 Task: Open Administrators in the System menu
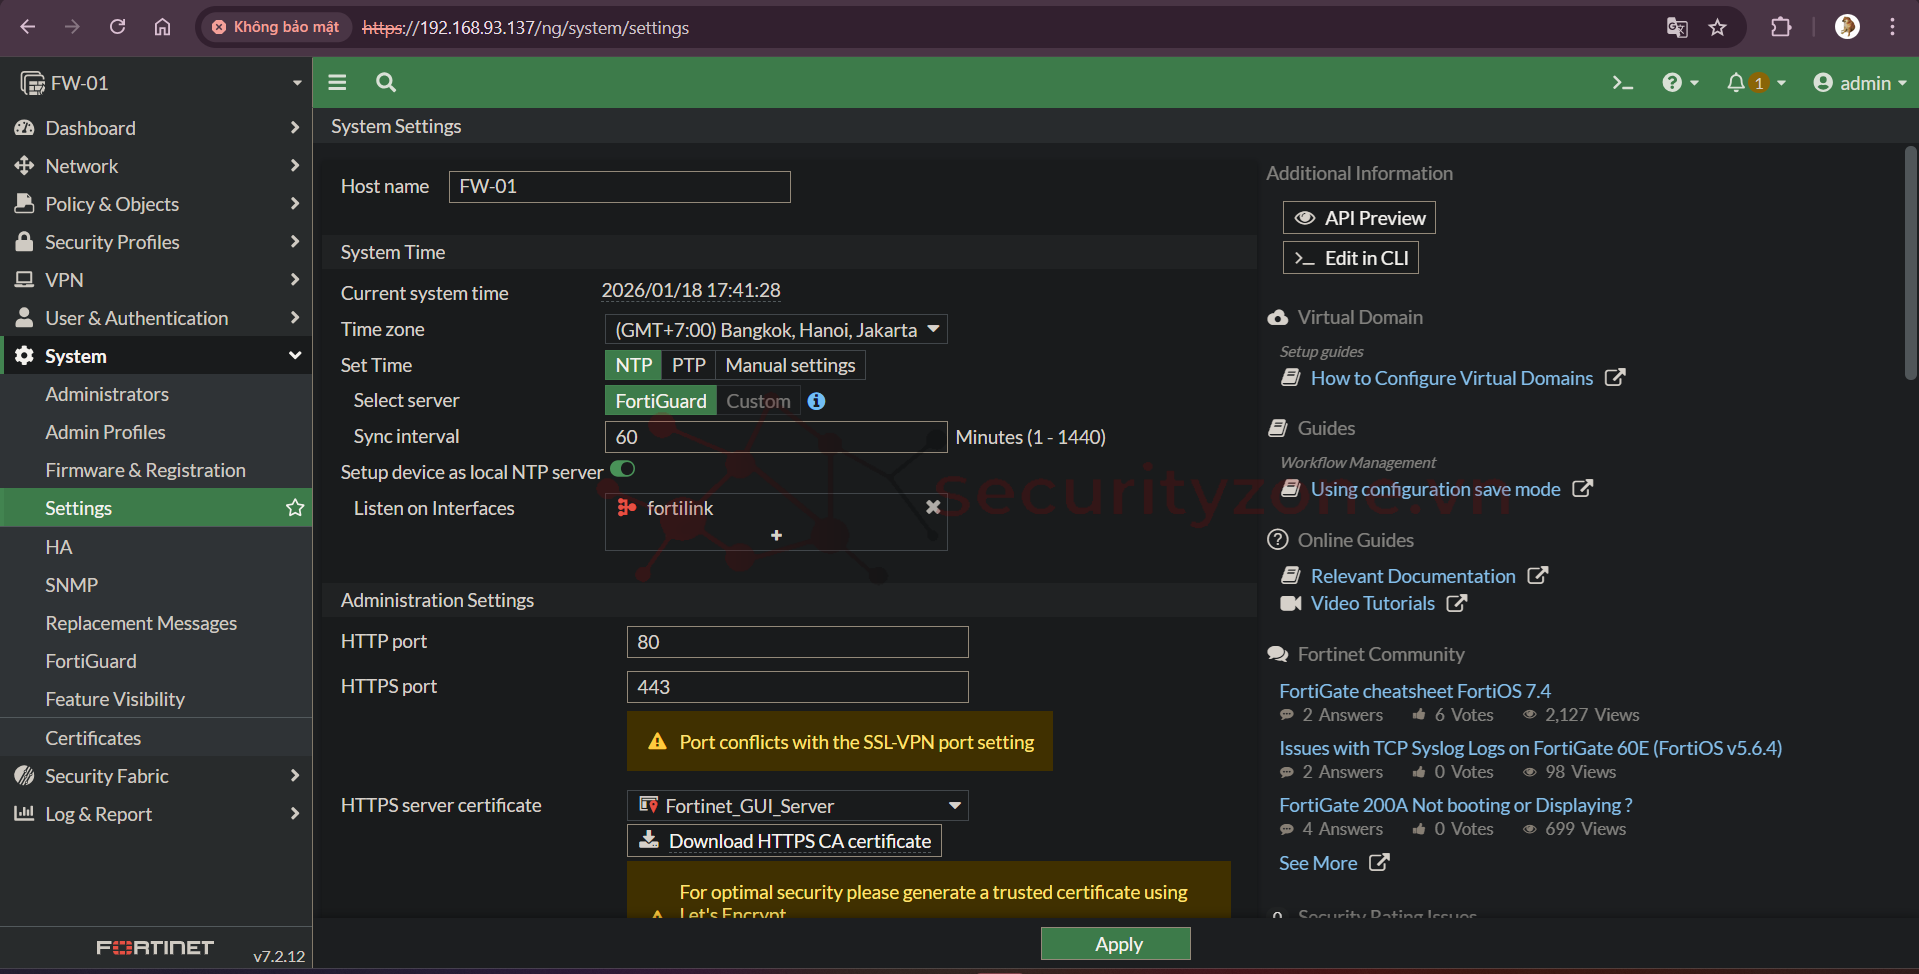107,394
